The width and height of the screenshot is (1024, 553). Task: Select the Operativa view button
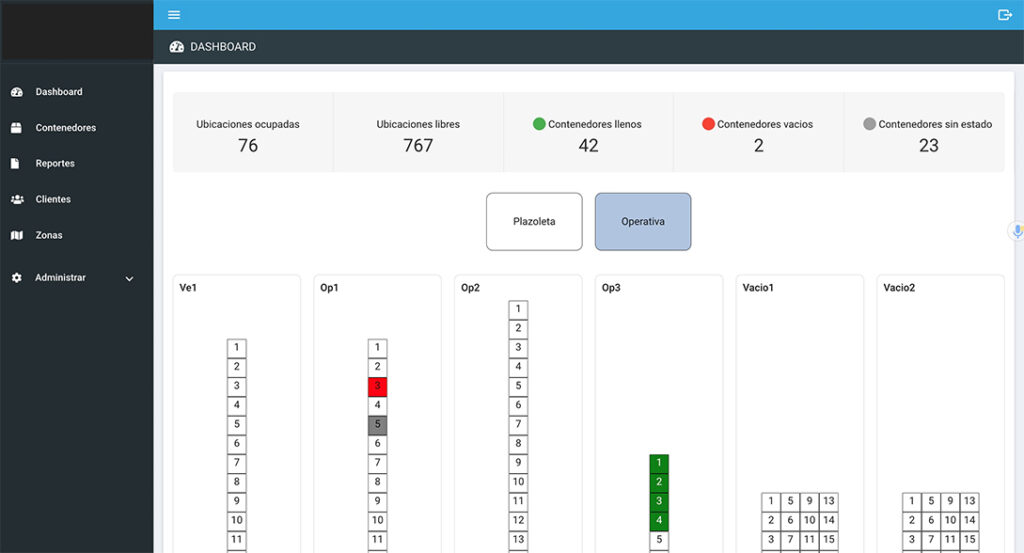coord(642,221)
